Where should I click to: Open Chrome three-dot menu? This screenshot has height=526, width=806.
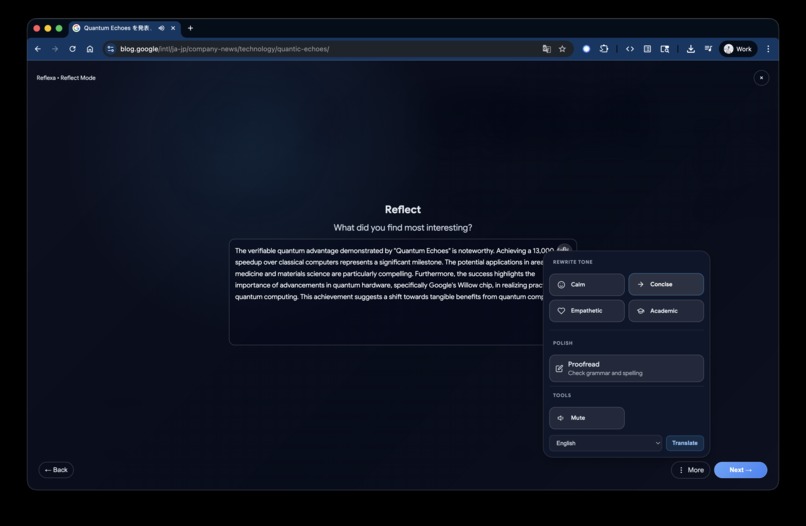[x=768, y=49]
